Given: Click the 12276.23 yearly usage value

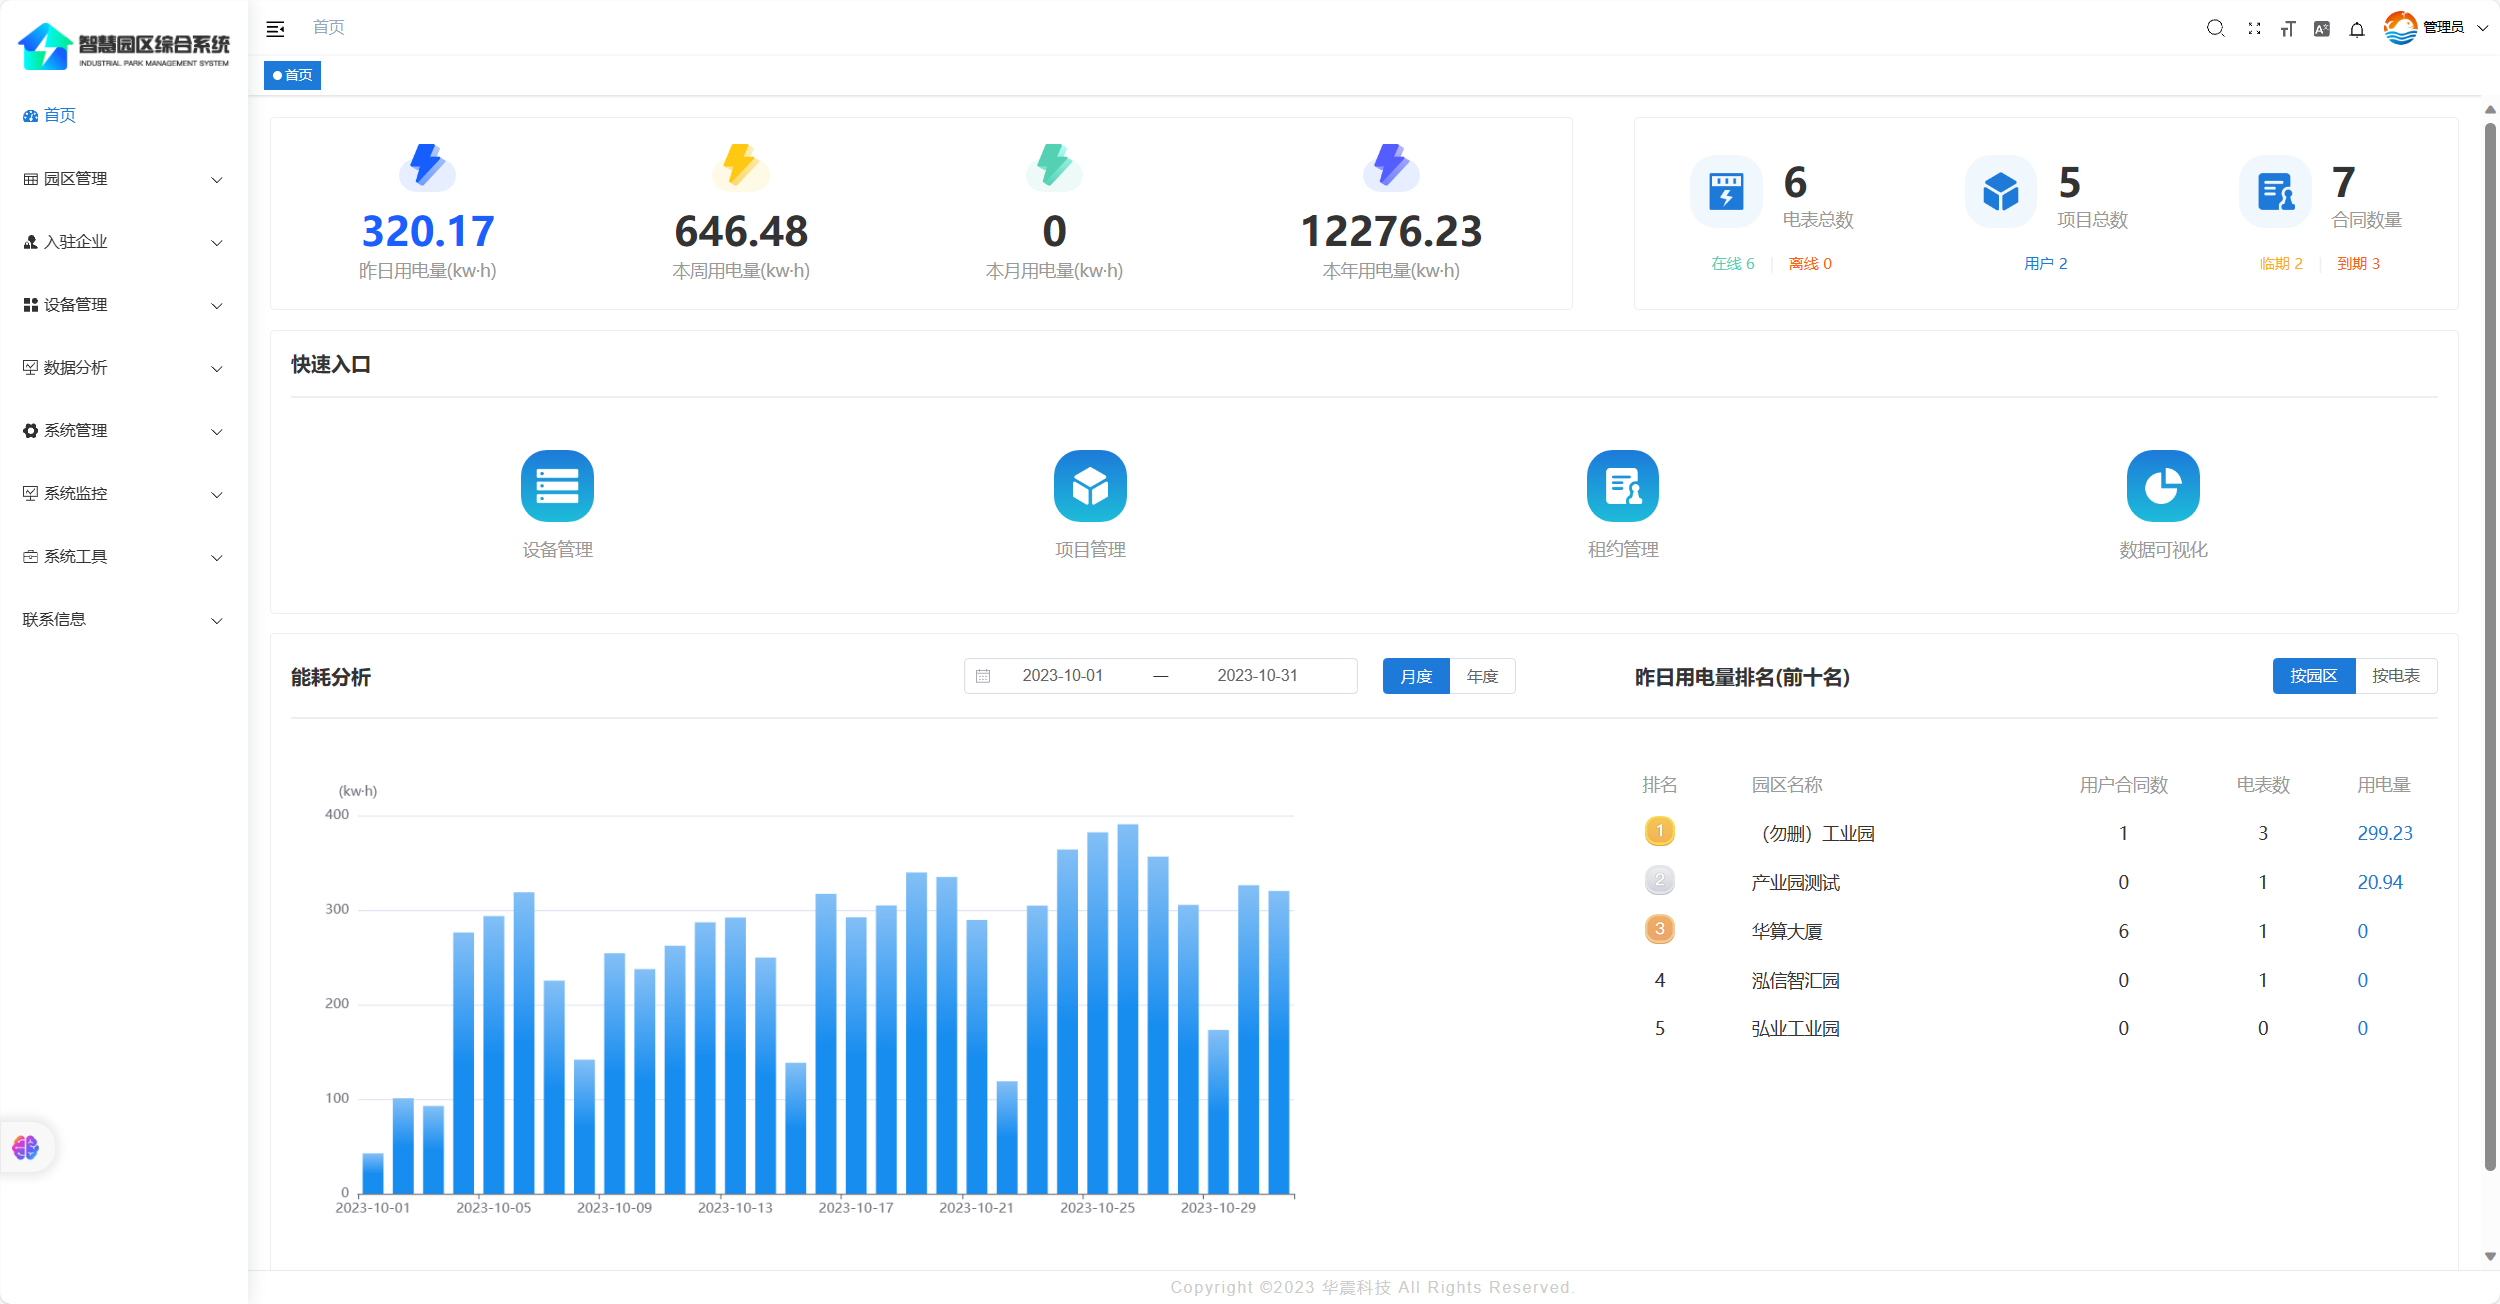Looking at the screenshot, I should [x=1391, y=232].
